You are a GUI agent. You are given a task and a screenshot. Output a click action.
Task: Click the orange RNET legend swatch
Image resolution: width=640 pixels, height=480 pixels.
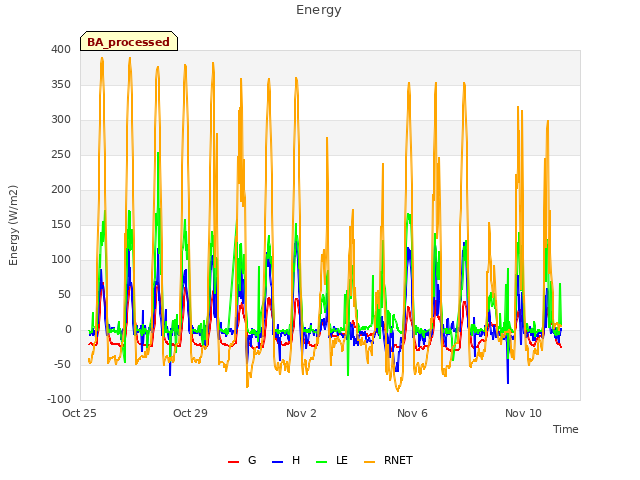(x=369, y=462)
